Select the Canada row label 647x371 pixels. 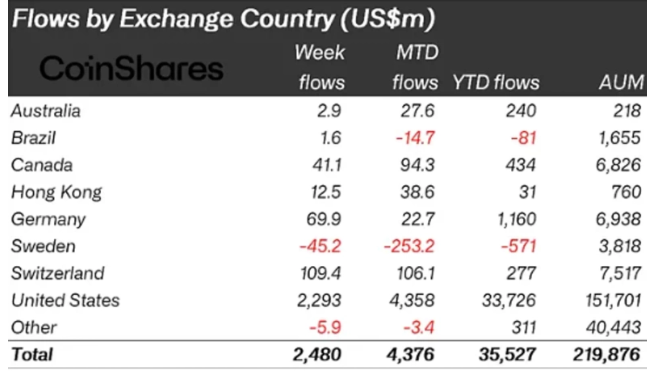(42, 165)
